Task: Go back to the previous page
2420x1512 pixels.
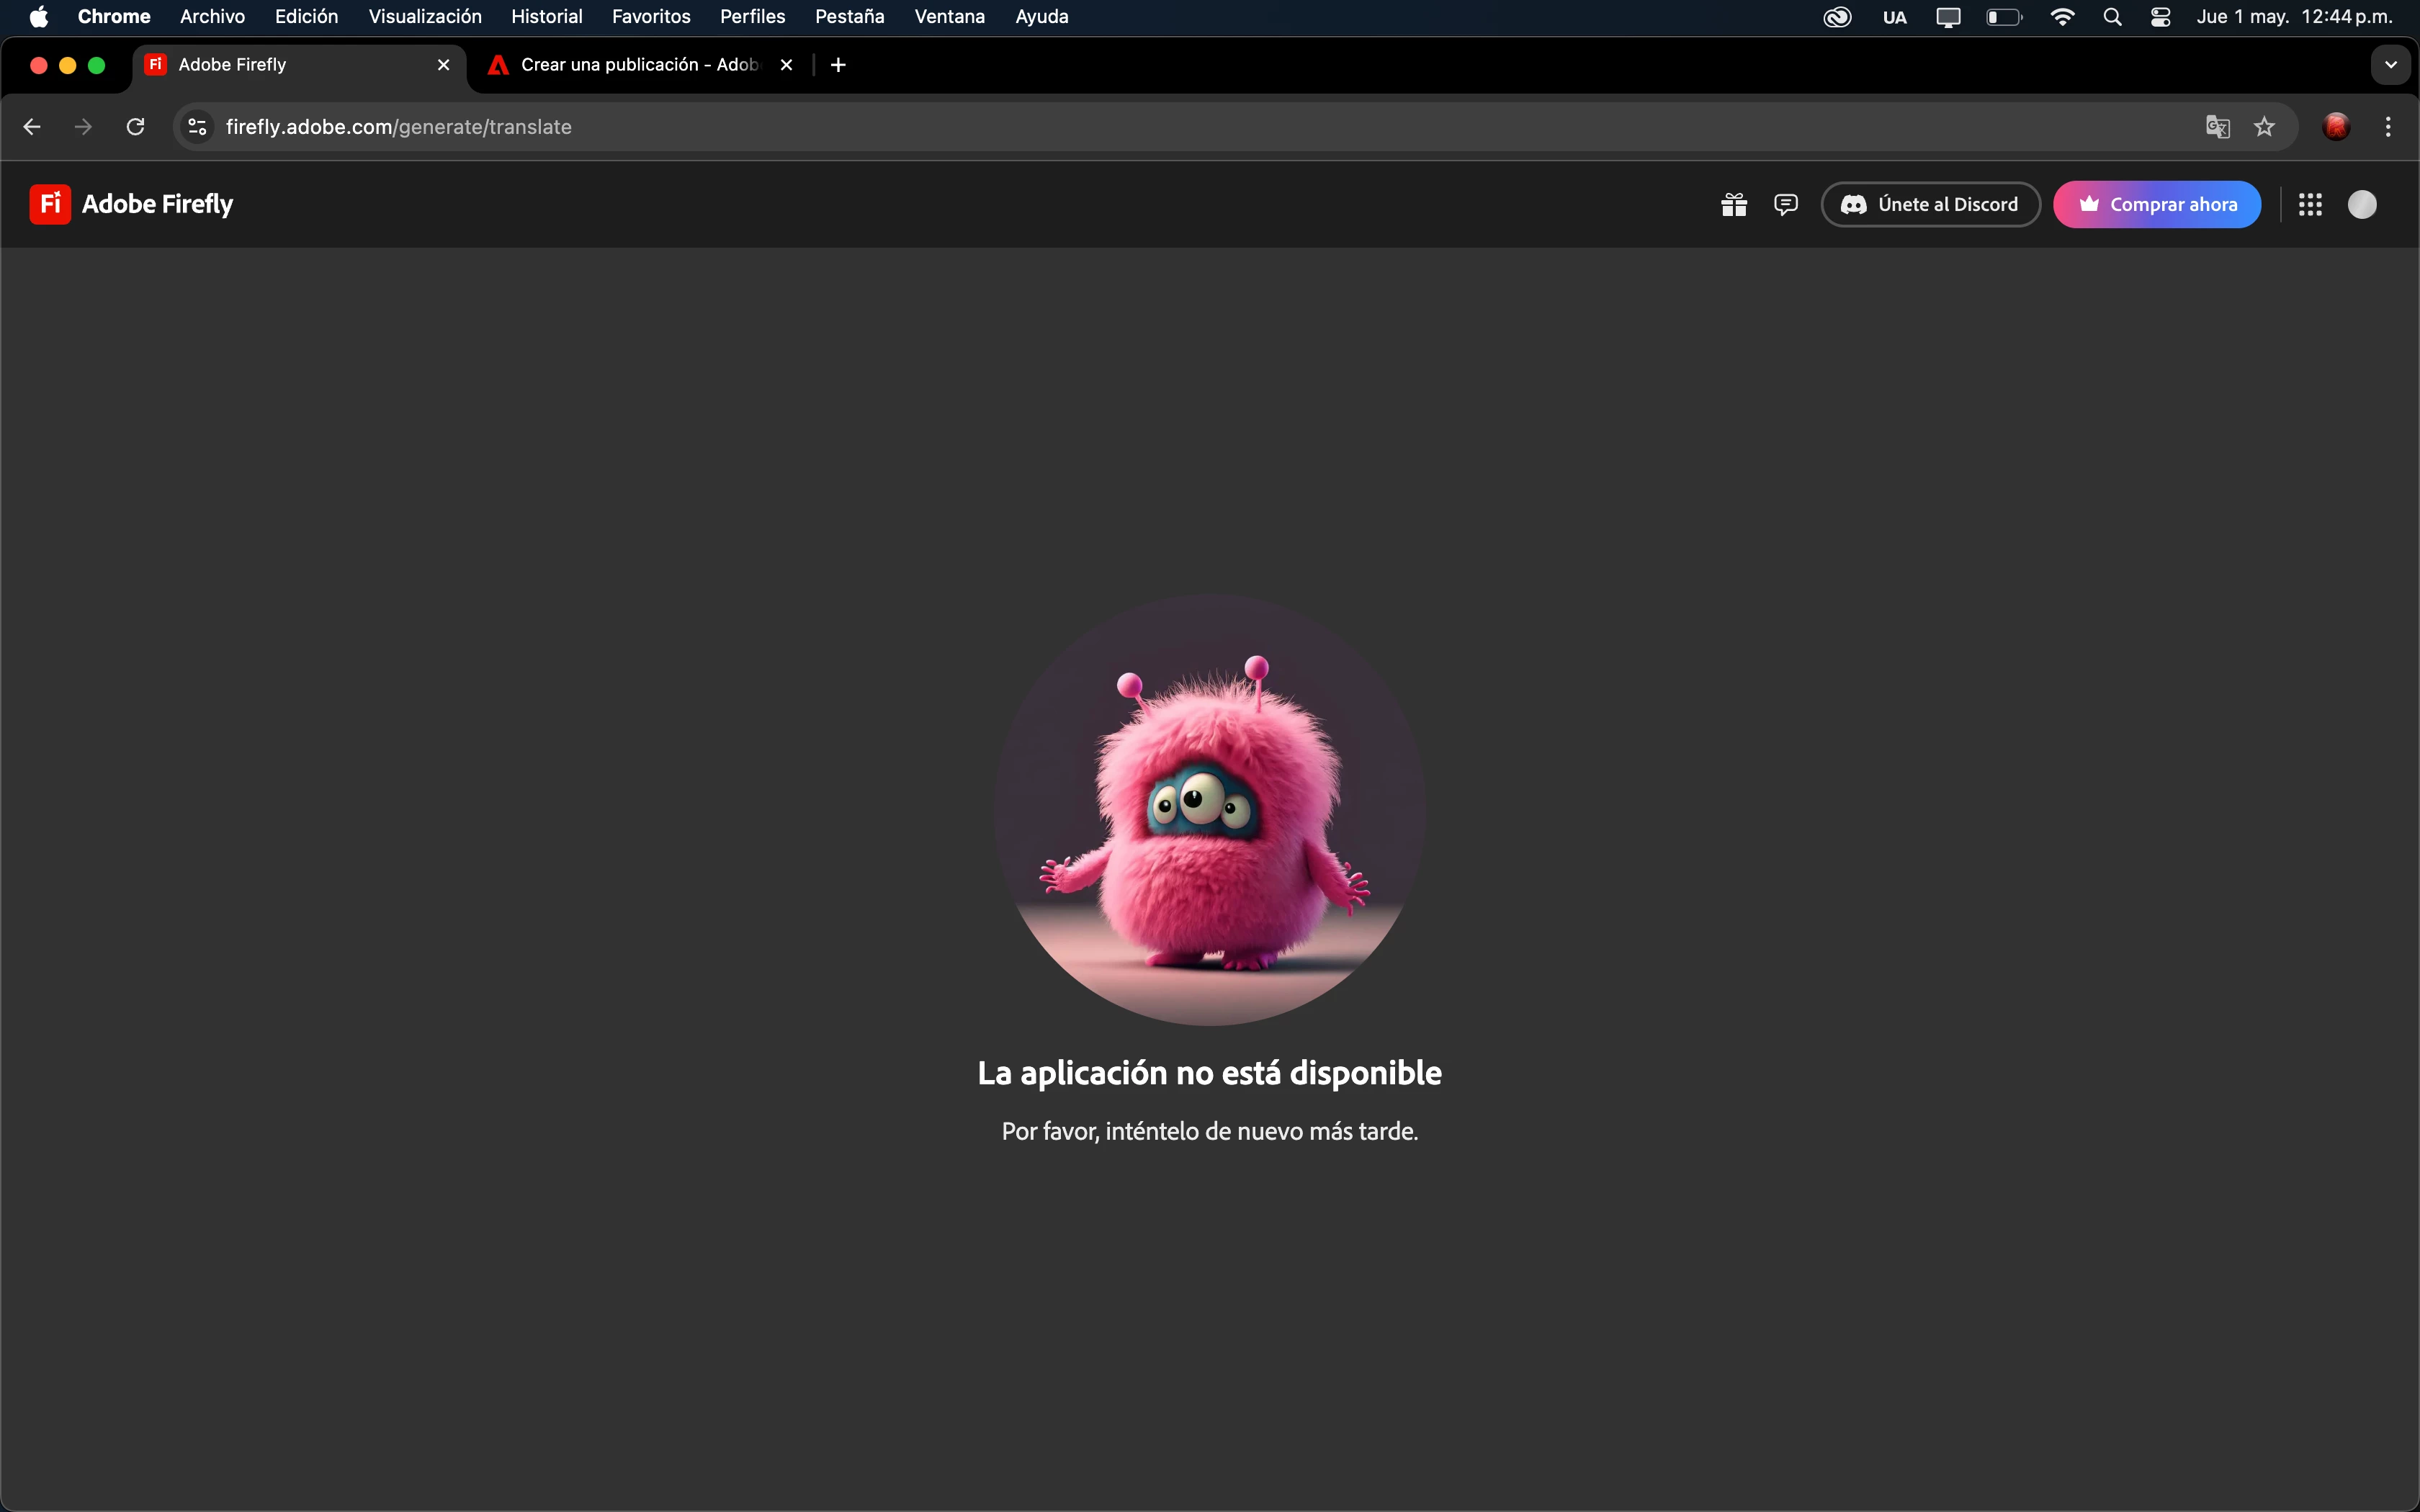Action: click(x=32, y=127)
